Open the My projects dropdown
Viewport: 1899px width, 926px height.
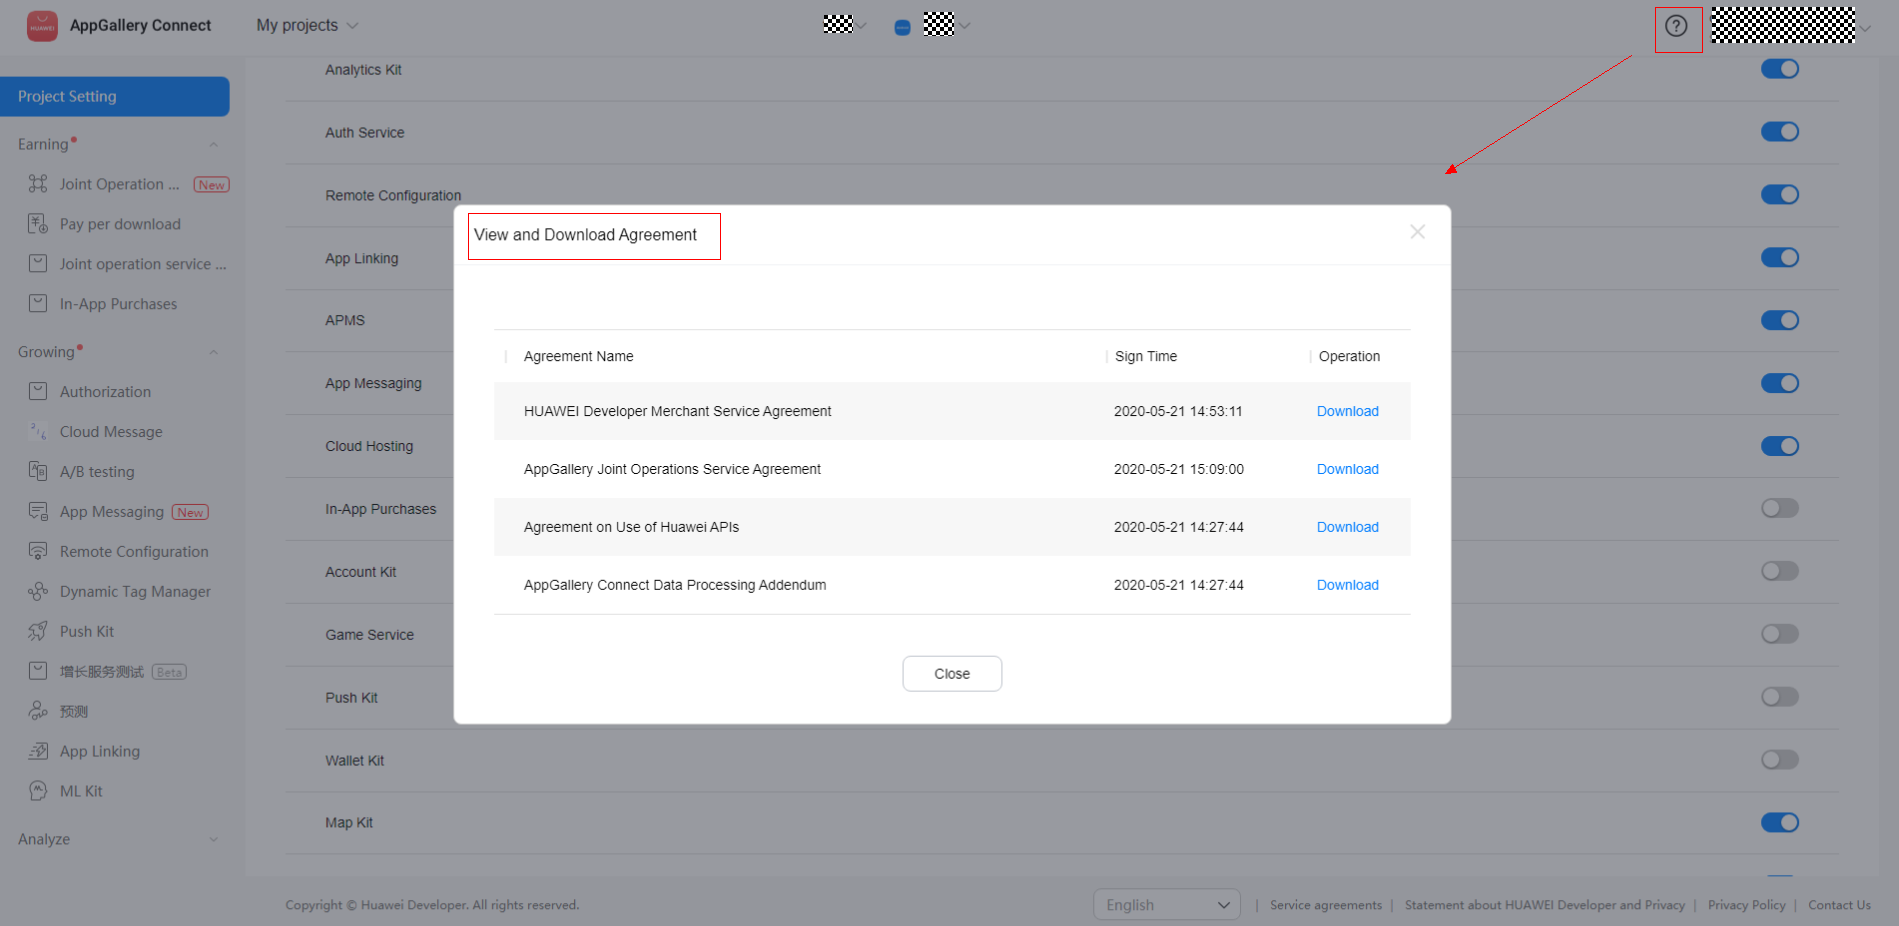307,25
